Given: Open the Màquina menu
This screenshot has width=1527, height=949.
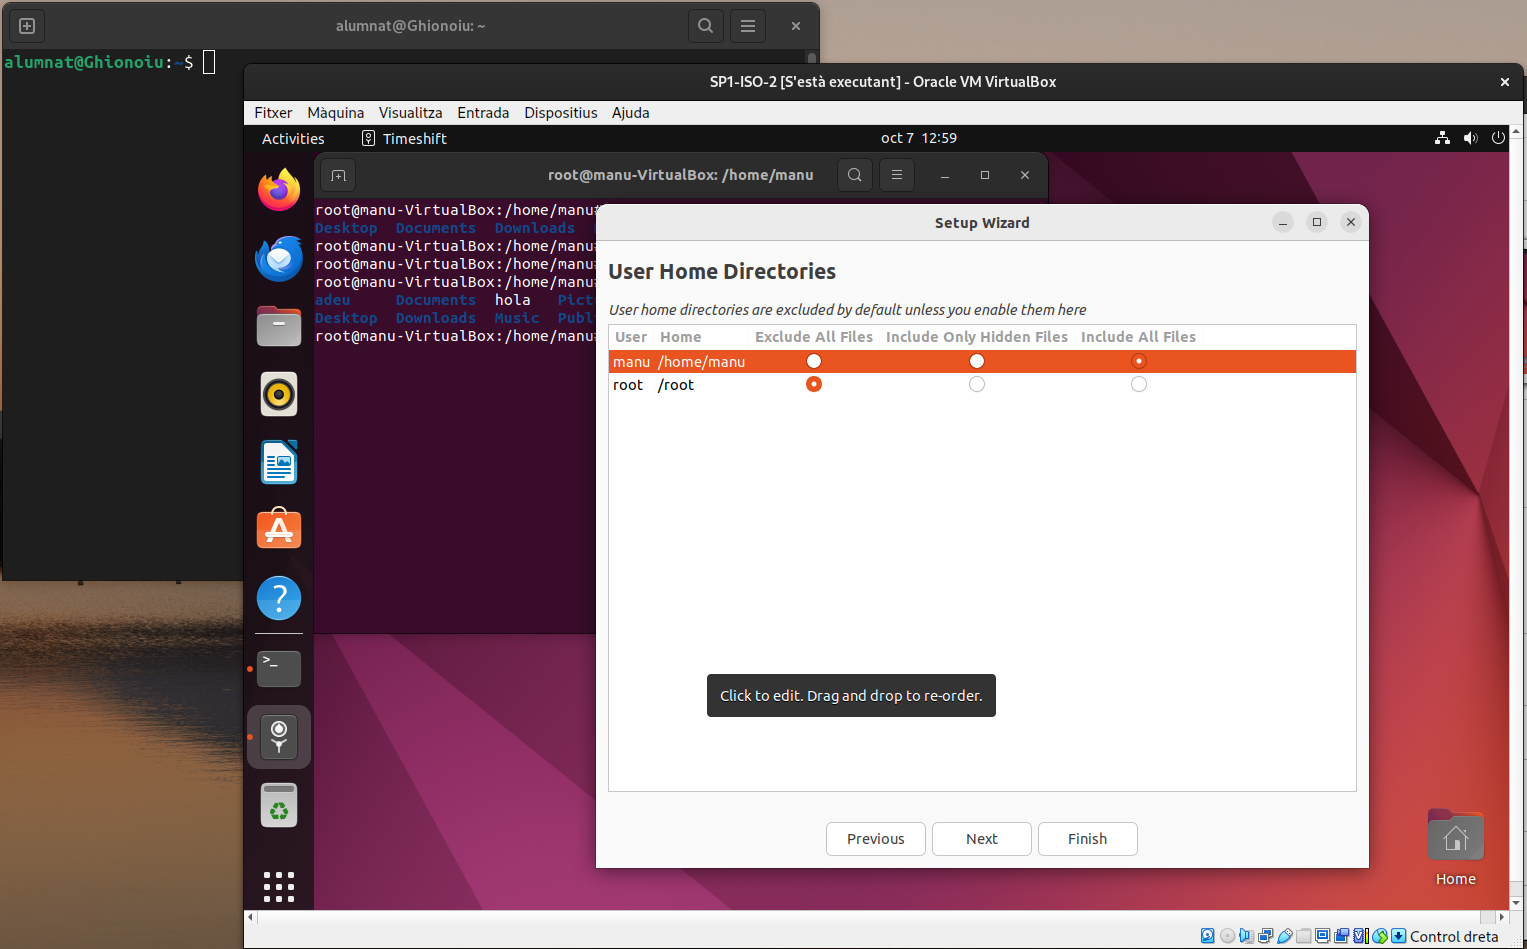Looking at the screenshot, I should pyautogui.click(x=335, y=113).
